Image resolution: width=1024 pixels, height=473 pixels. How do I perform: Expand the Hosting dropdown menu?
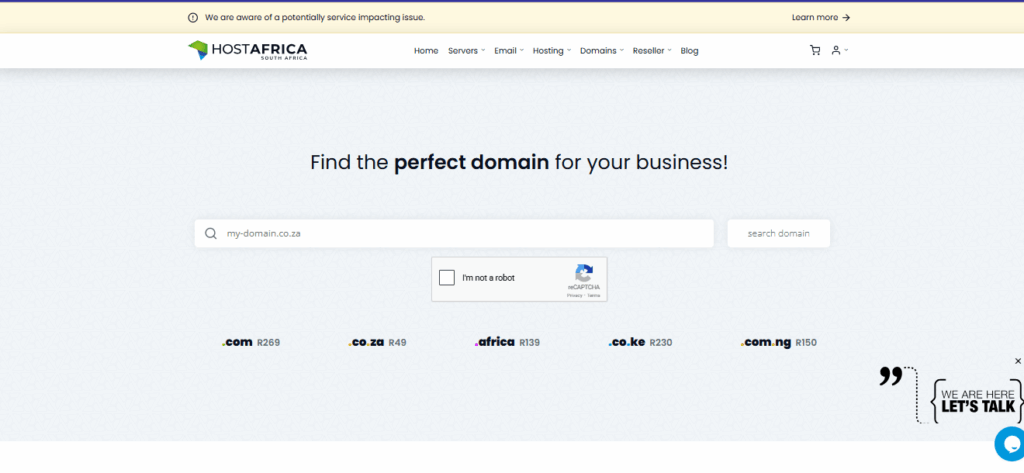552,50
